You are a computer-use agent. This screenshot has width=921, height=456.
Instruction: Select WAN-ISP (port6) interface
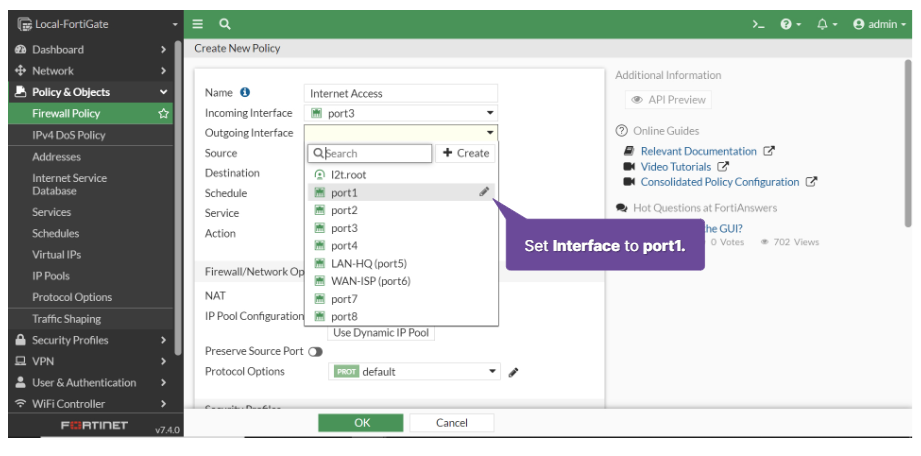click(401, 281)
